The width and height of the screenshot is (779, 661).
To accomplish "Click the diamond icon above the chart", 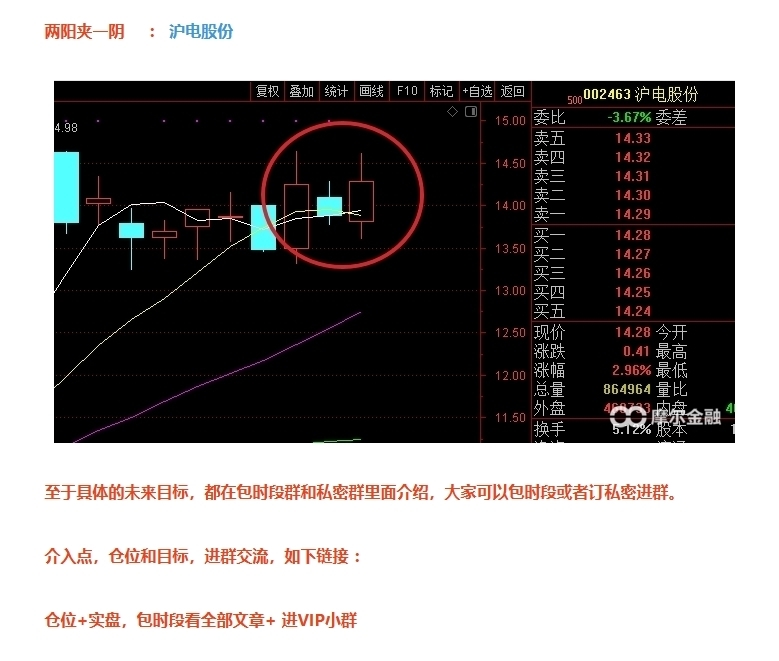I will pyautogui.click(x=453, y=111).
